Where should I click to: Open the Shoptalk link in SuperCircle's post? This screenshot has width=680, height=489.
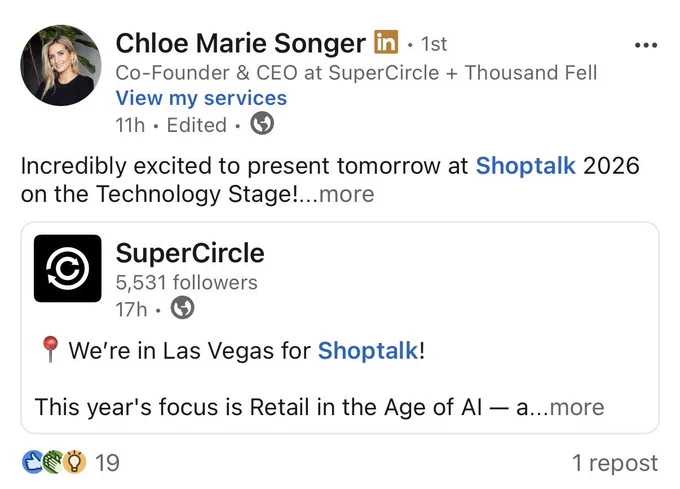(368, 350)
